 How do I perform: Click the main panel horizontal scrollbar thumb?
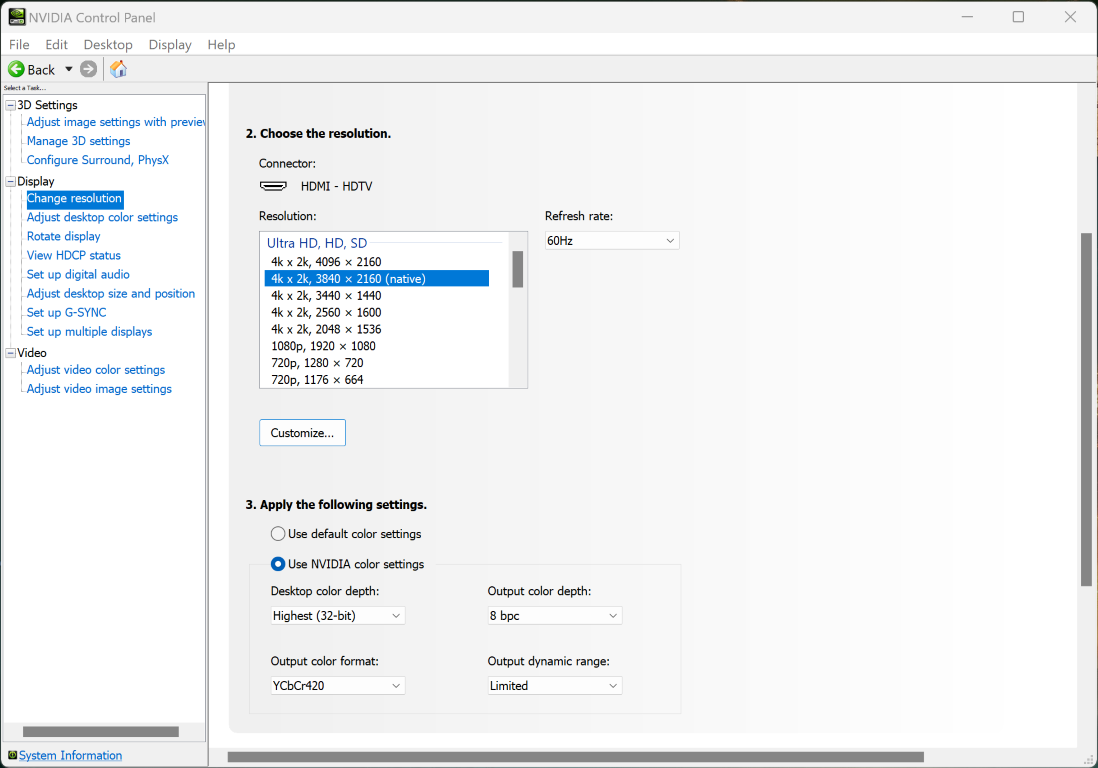tap(576, 757)
